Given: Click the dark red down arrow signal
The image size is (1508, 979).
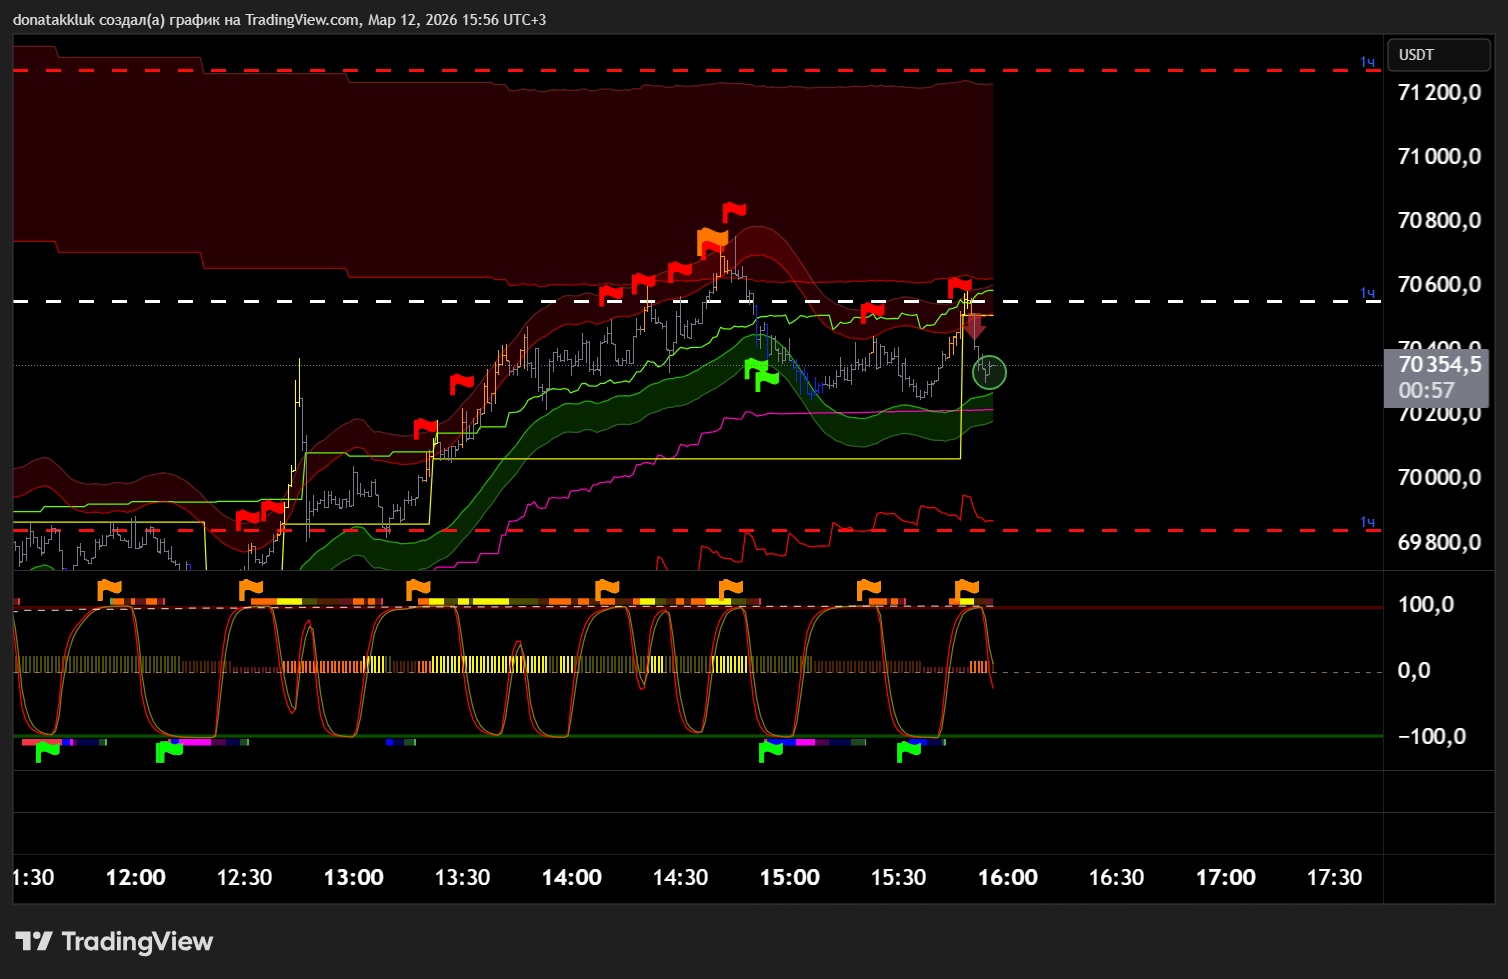Looking at the screenshot, I should pos(975,327).
